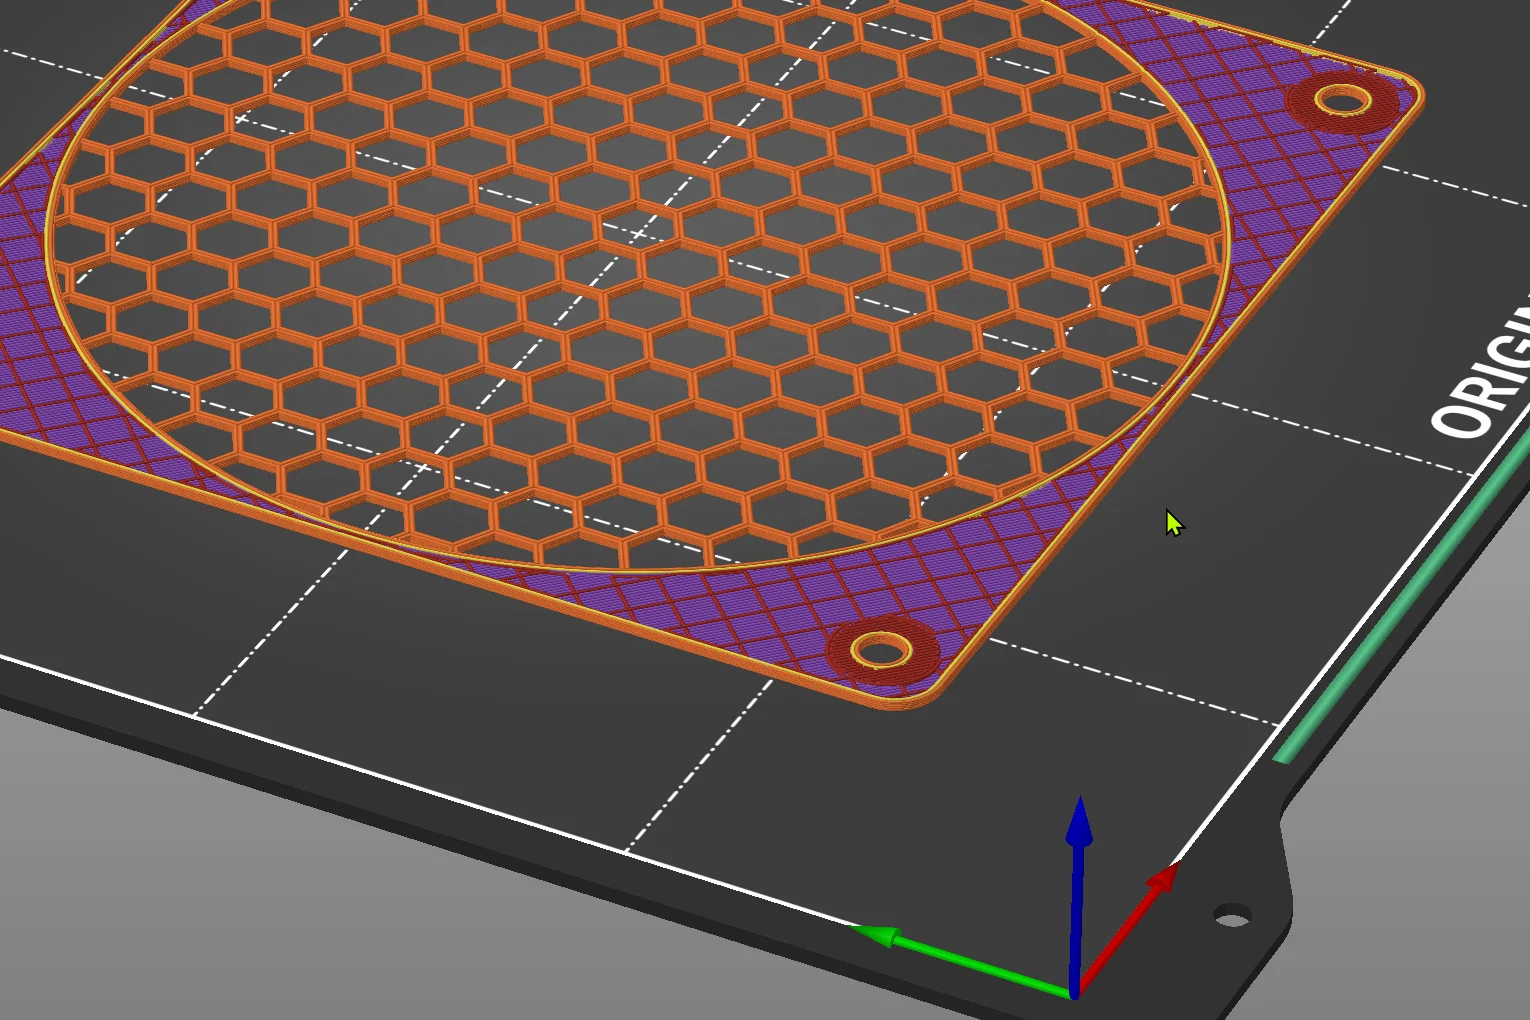The height and width of the screenshot is (1020, 1530).
Task: Select the screw hole nearest the axes
Action: click(881, 652)
